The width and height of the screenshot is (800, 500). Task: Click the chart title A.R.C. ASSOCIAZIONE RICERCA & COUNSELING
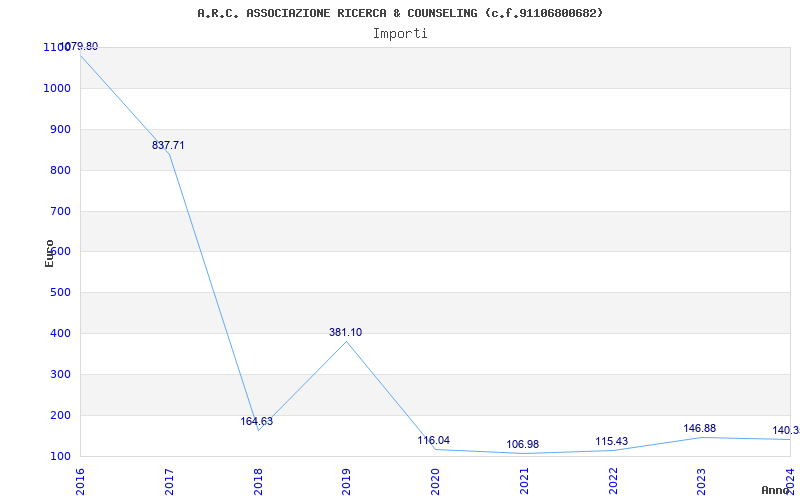(400, 13)
